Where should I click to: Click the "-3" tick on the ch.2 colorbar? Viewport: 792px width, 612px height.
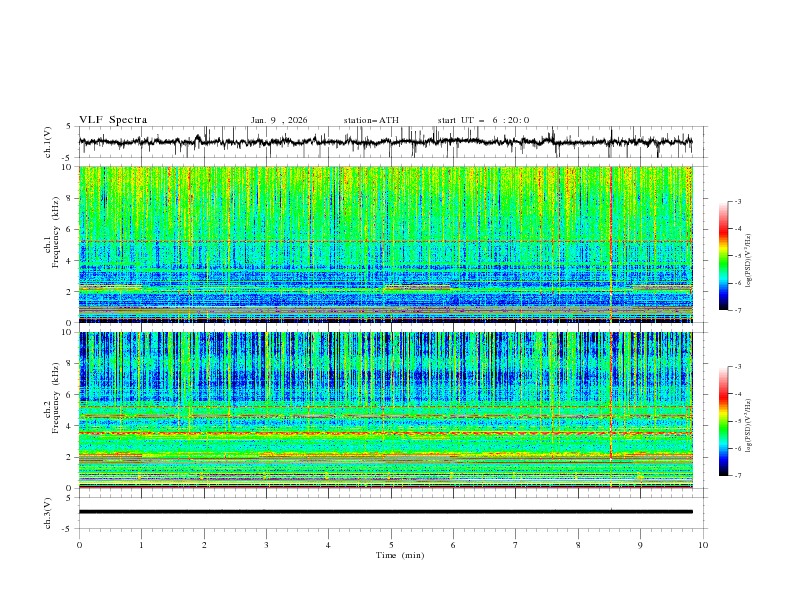tap(738, 367)
